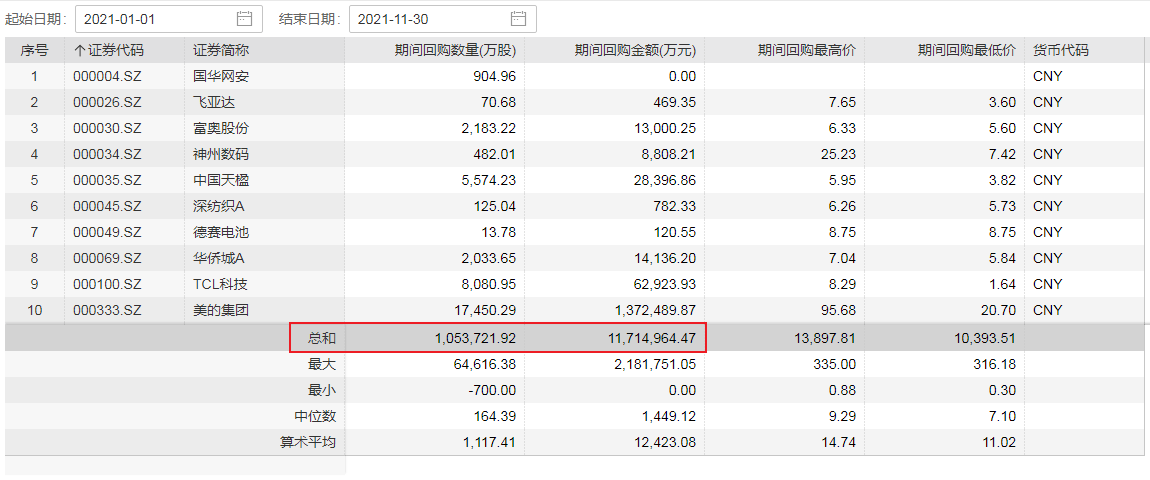Focus the start date field 2021-01-01
Viewport: 1150px width, 480px height.
point(169,19)
